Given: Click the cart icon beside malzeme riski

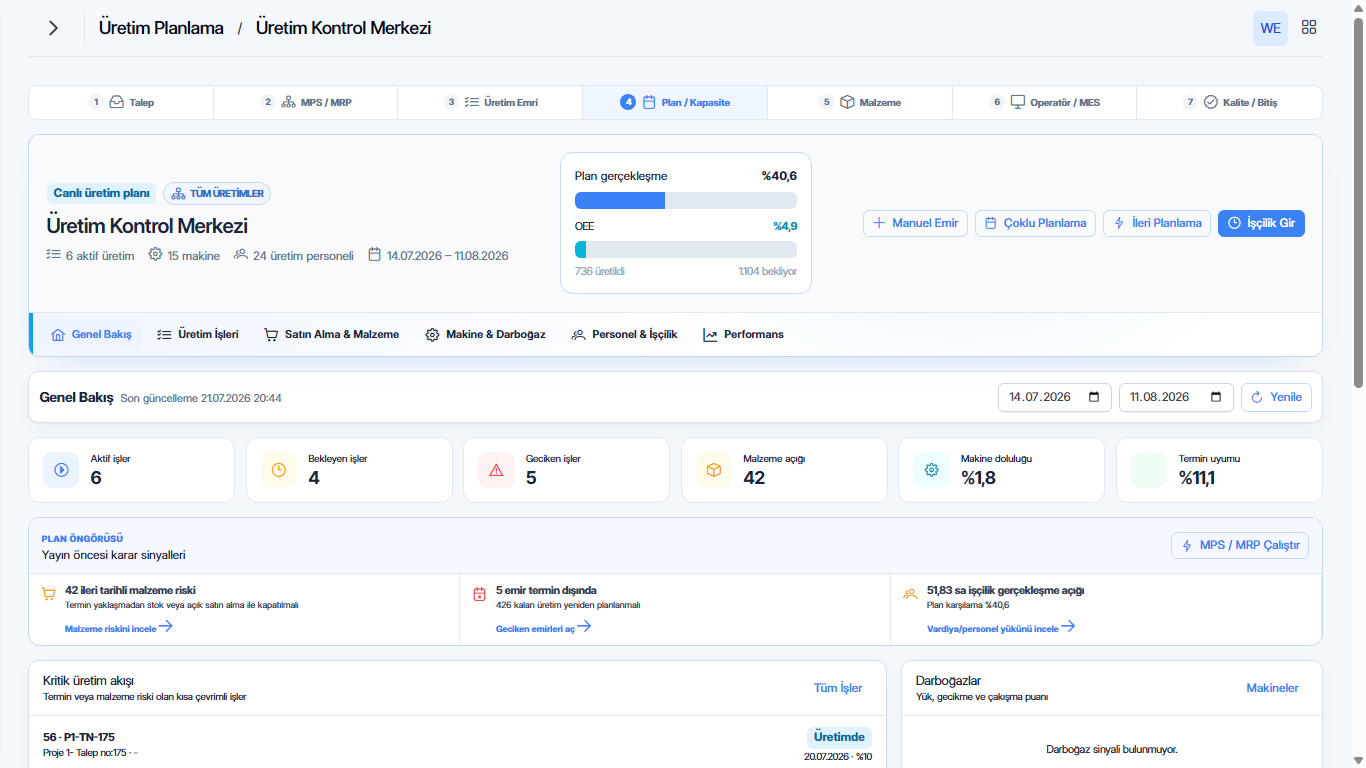Looking at the screenshot, I should coord(48,594).
